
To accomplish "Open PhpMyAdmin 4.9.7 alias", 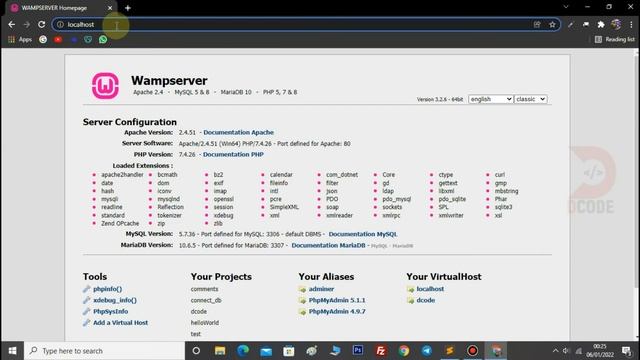I will coord(337,311).
